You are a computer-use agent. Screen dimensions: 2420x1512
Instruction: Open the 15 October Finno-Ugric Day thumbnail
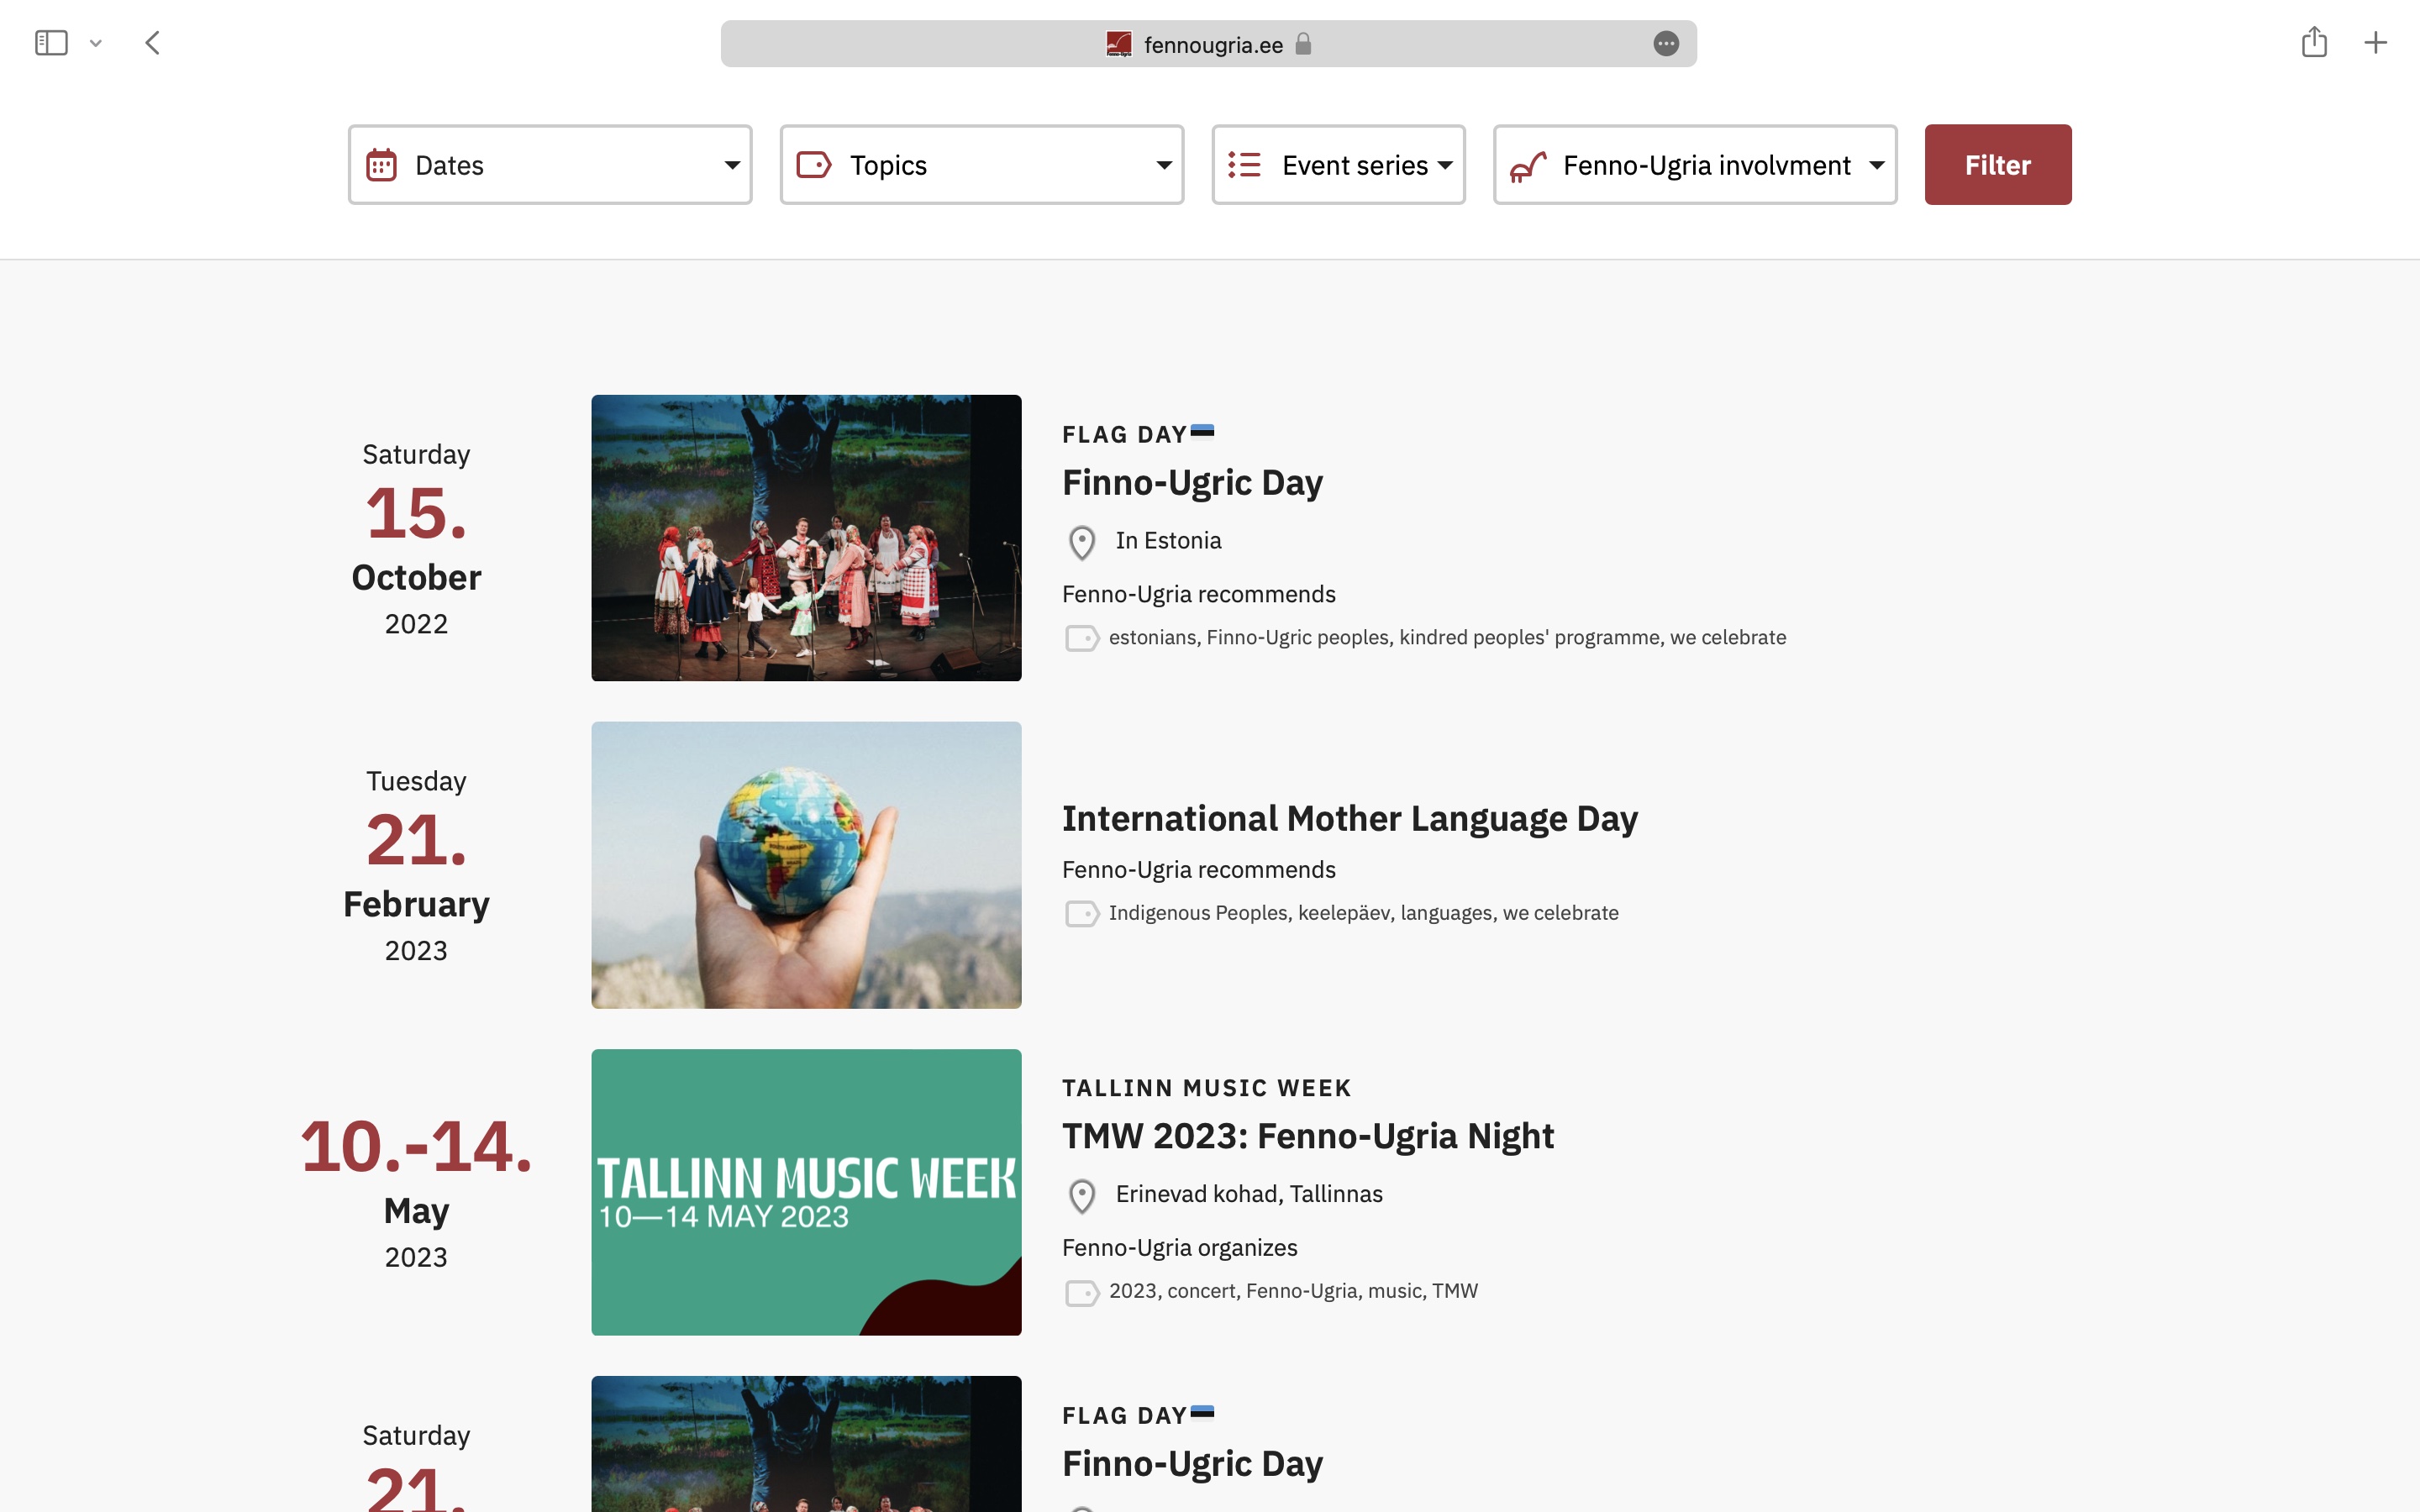point(806,538)
